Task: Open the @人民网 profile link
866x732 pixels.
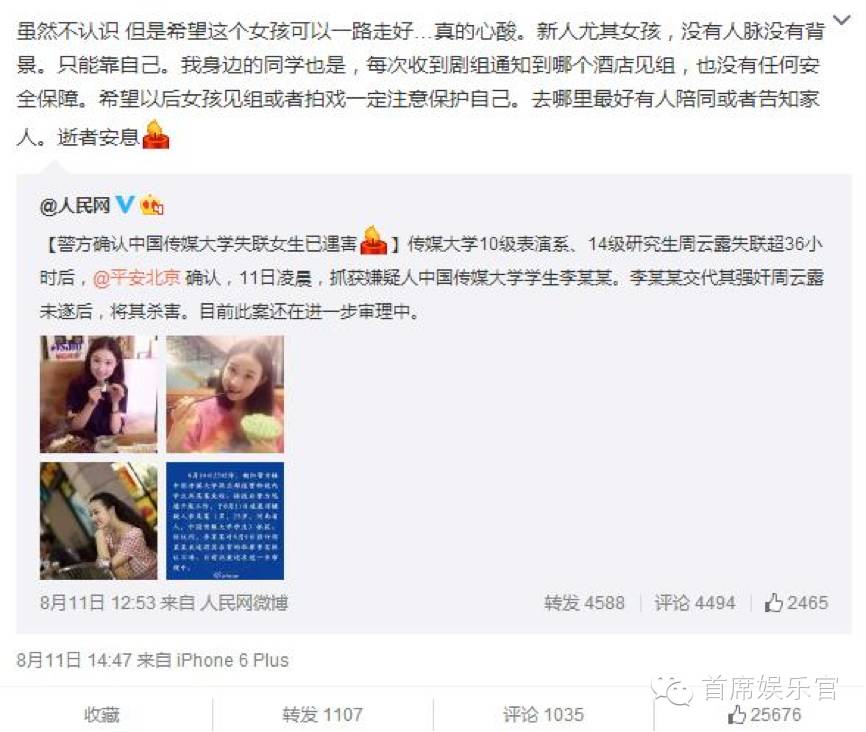Action: [x=75, y=206]
